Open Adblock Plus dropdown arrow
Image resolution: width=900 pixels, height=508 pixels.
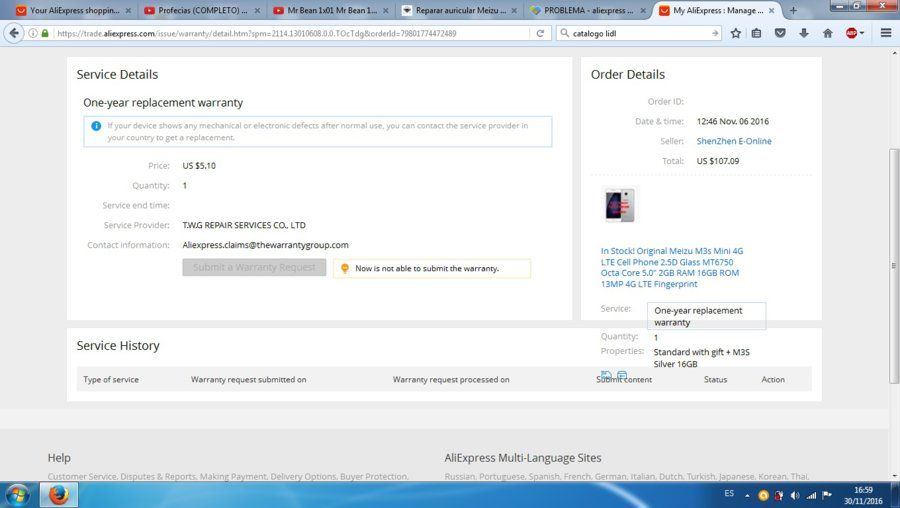[862, 33]
